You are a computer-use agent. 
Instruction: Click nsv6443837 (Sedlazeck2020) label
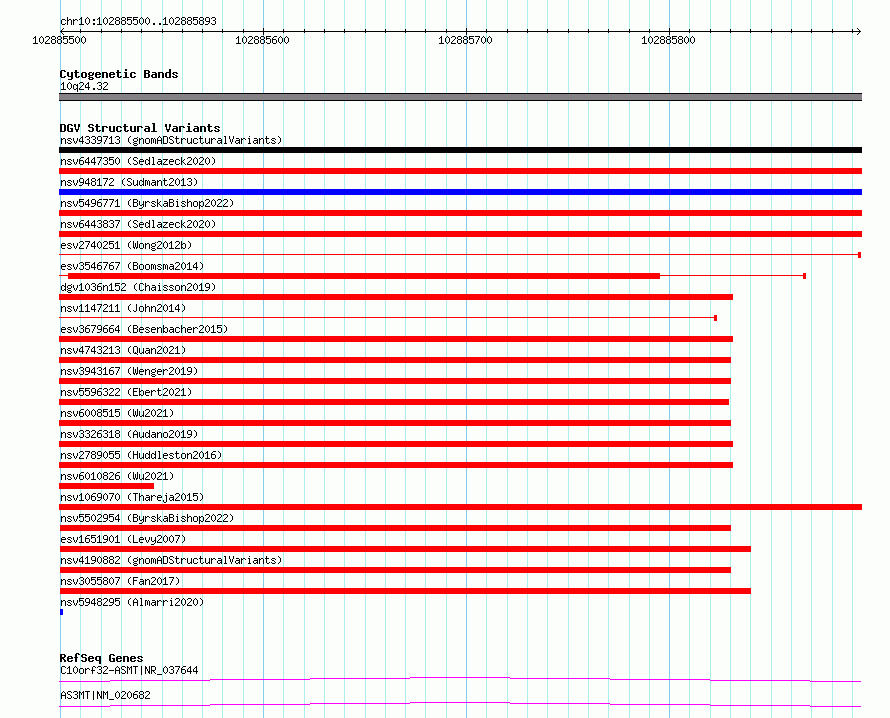(138, 224)
